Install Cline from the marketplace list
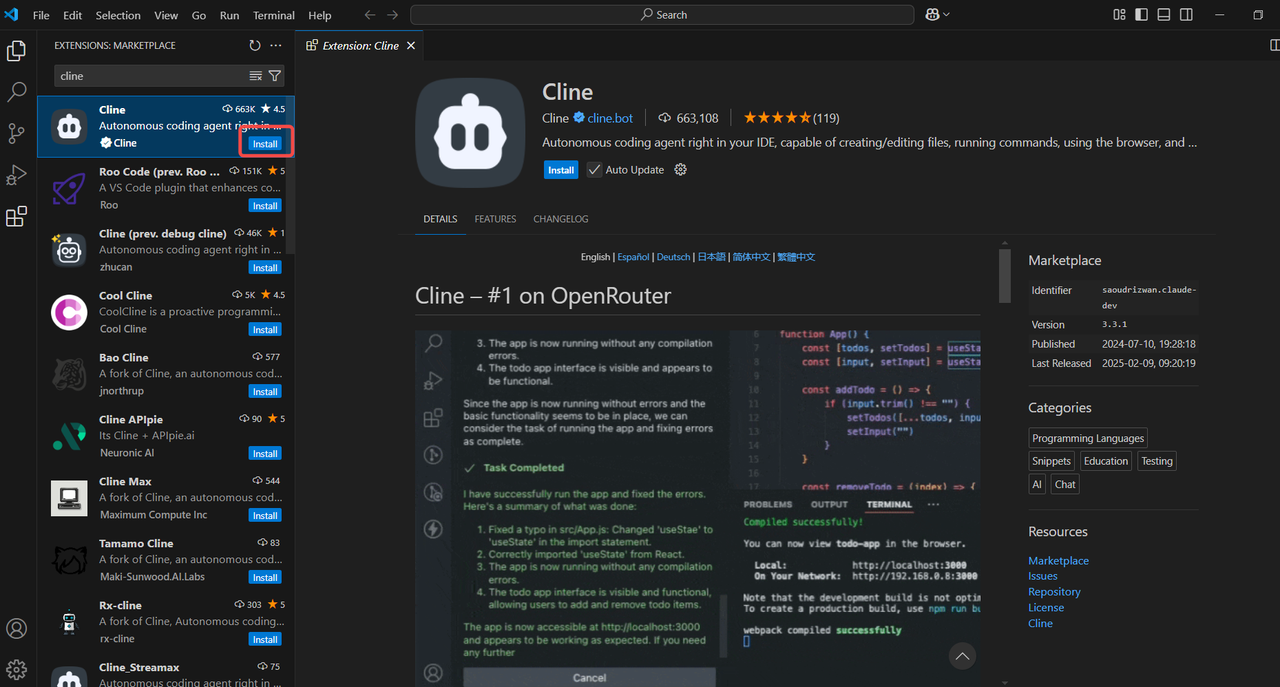 click(x=265, y=144)
